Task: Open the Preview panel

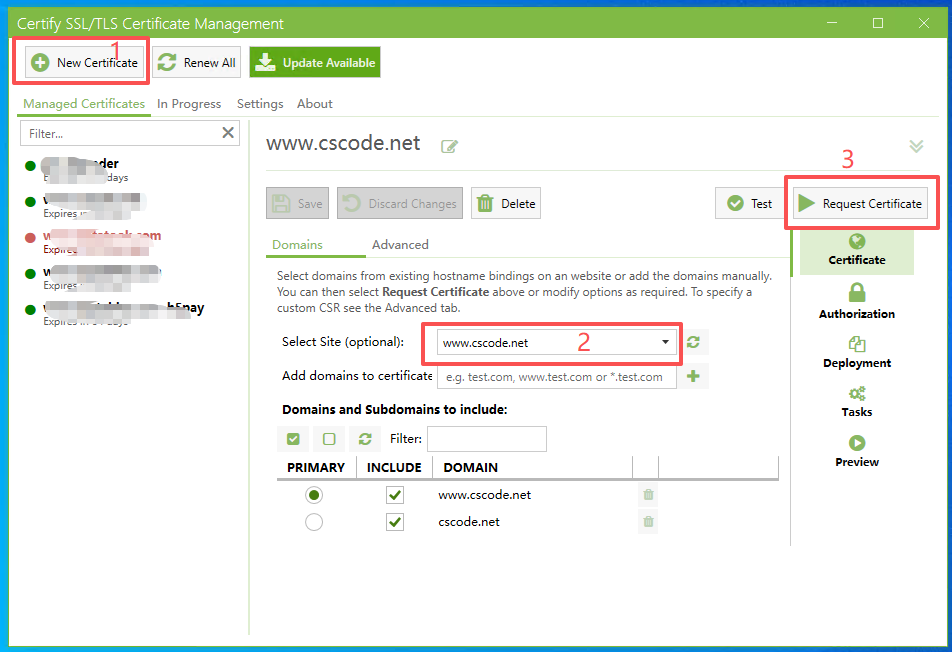Action: (x=856, y=453)
